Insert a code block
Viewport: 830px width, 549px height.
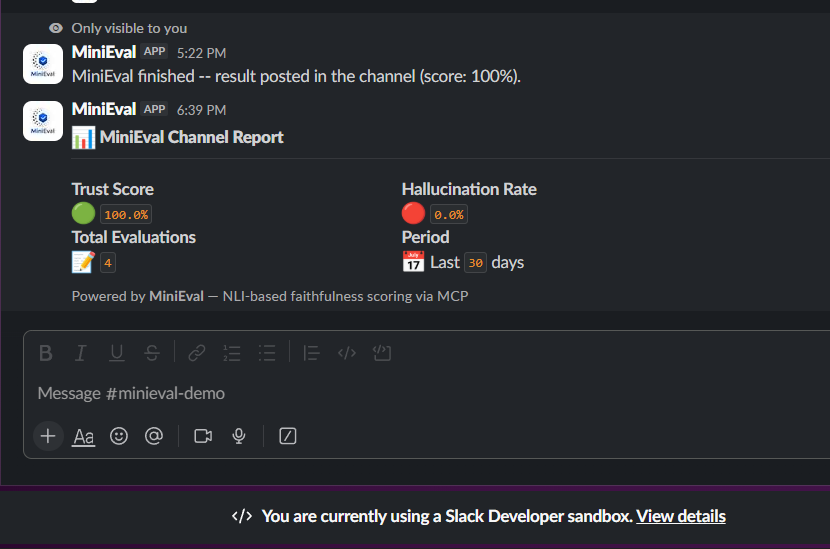click(382, 353)
